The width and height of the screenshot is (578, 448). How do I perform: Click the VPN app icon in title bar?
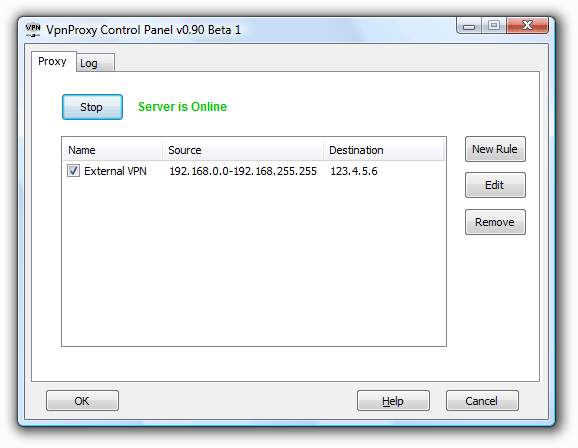pyautogui.click(x=33, y=29)
